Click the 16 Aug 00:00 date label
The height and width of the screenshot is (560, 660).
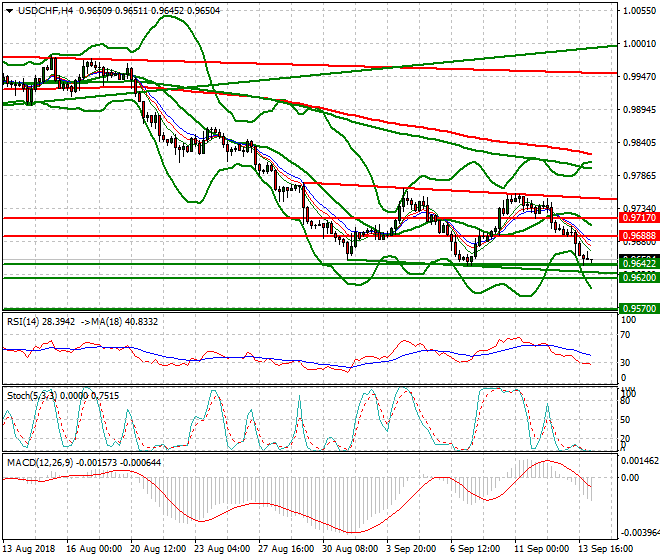point(94,549)
